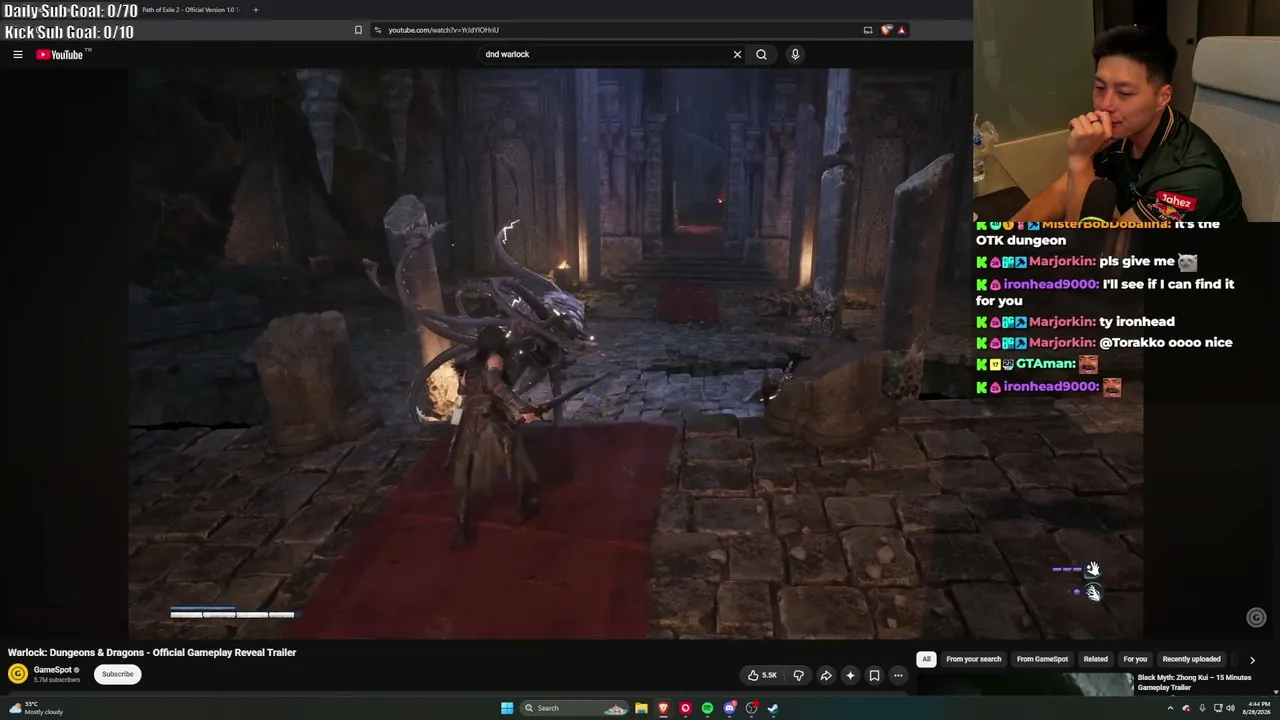Open the taskbar volume speaker control
The height and width of the screenshot is (720, 1280).
[x=1229, y=708]
